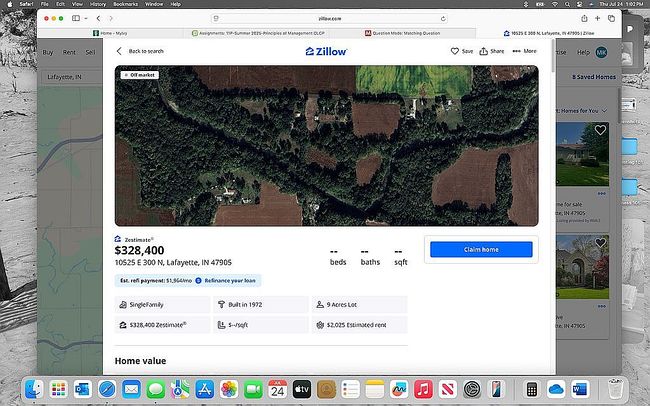Open Mail from the dock

point(131,389)
